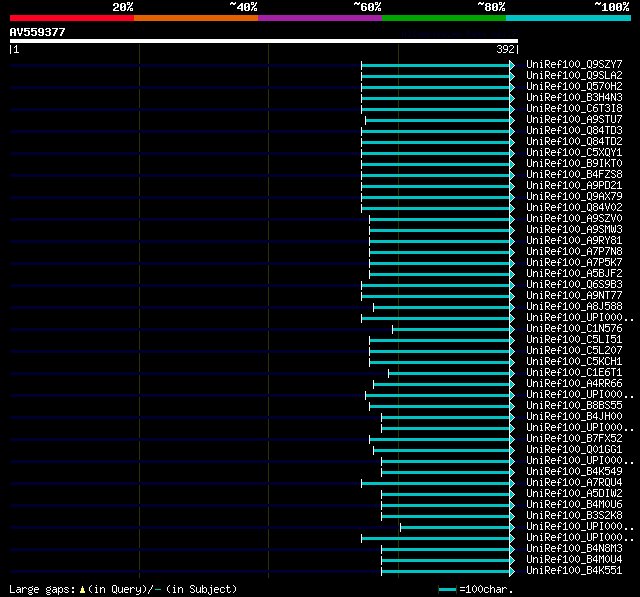Select the UniRef100_B4K551 label
Screen dimensions: 640x597
coord(574,571)
